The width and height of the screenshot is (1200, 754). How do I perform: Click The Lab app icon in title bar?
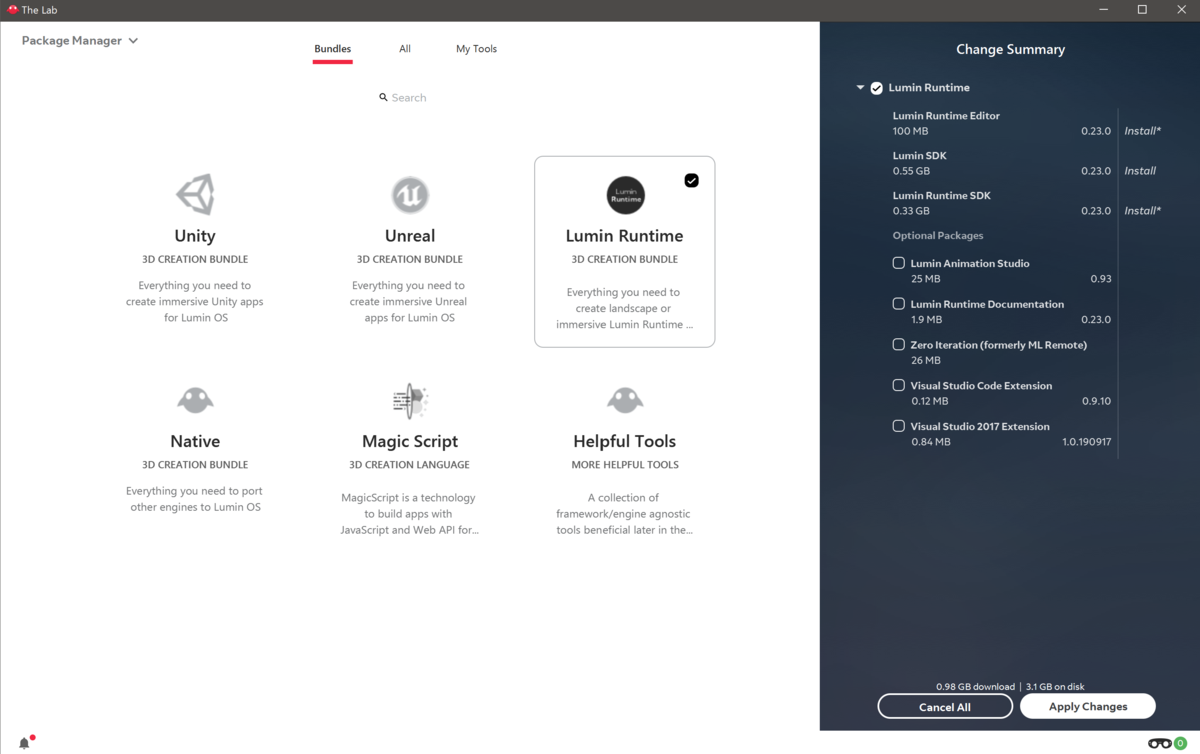12,10
